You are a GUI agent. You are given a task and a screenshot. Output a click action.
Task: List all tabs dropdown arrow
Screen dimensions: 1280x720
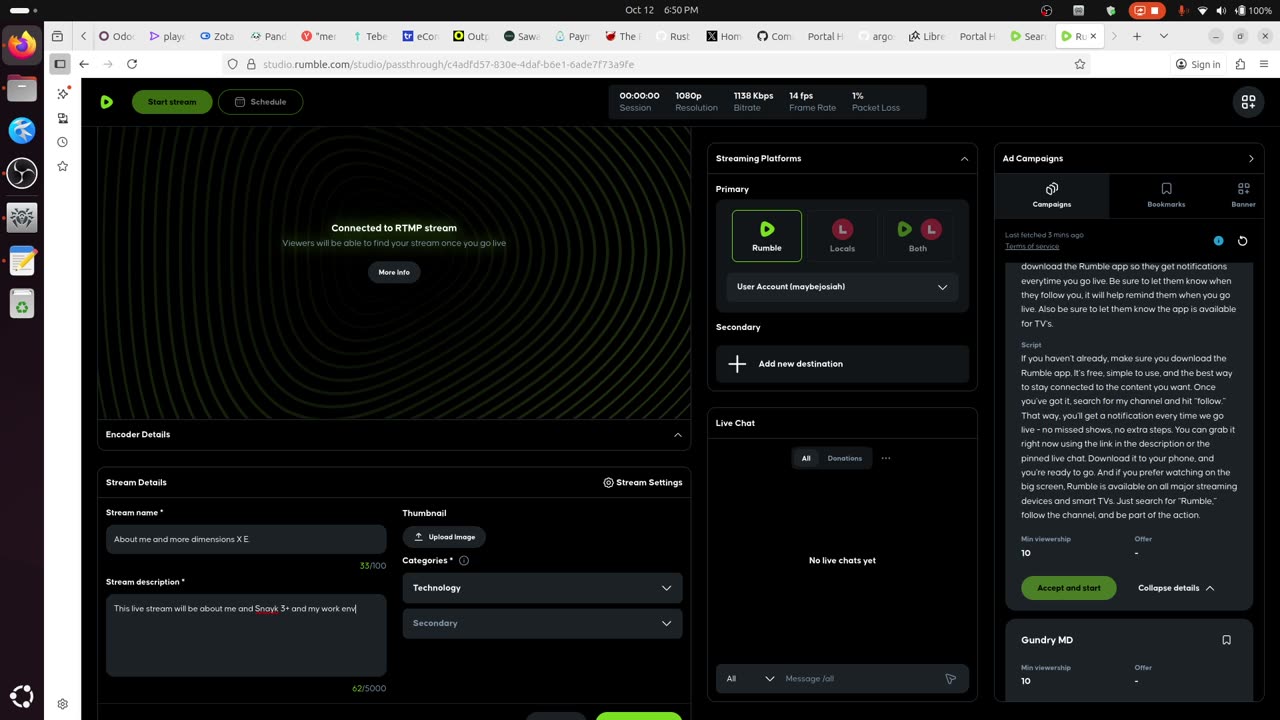click(1164, 36)
